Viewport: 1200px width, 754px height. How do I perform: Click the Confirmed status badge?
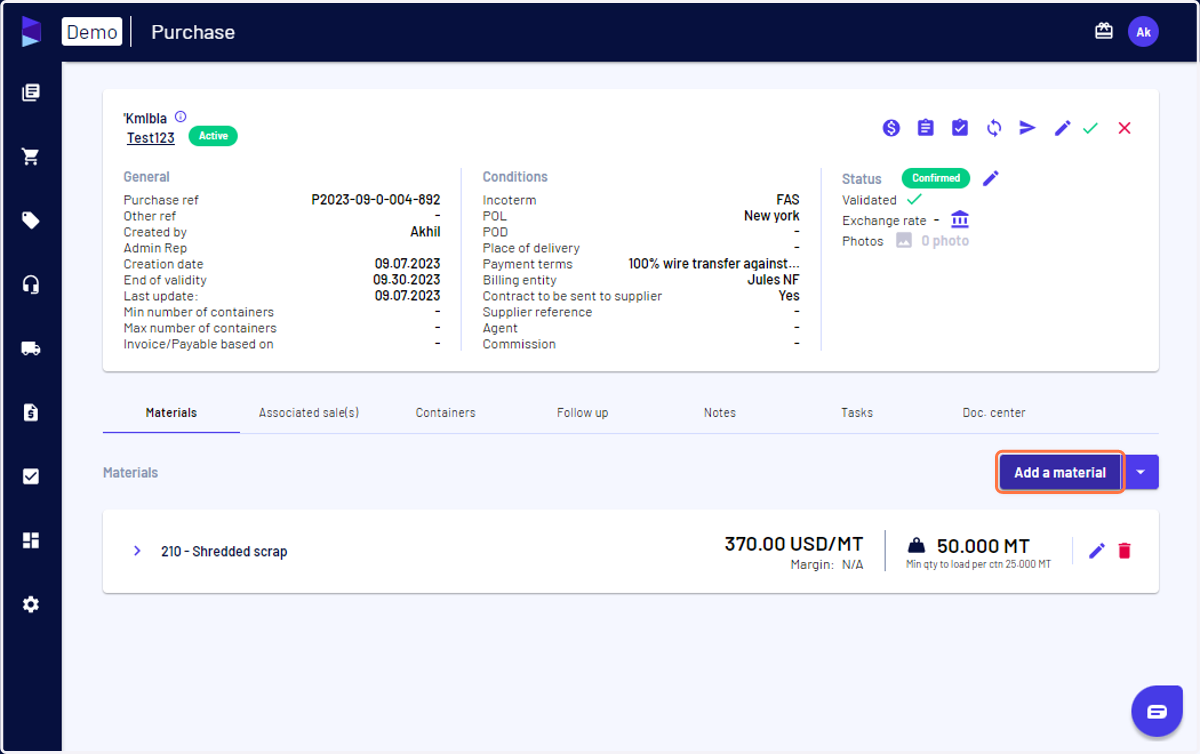coord(936,178)
